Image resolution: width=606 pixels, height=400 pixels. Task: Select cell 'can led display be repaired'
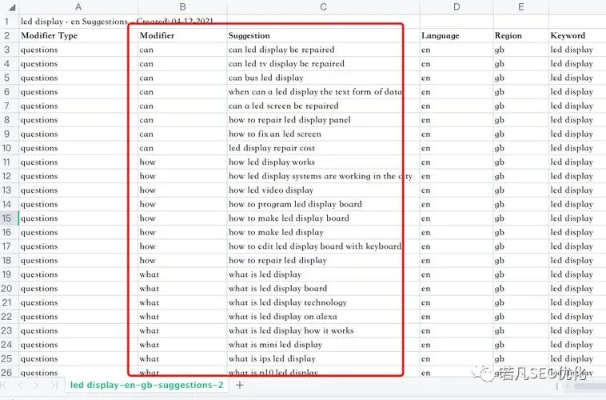click(x=281, y=49)
